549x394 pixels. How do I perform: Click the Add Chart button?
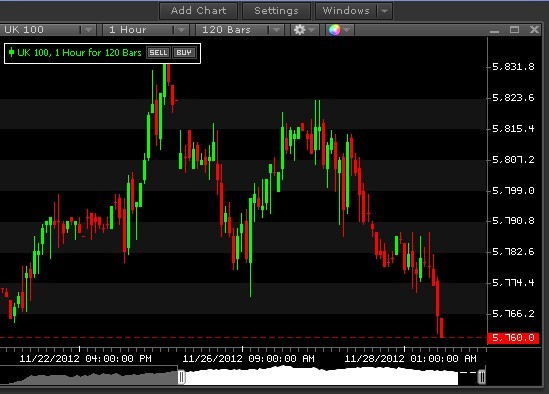(x=199, y=11)
